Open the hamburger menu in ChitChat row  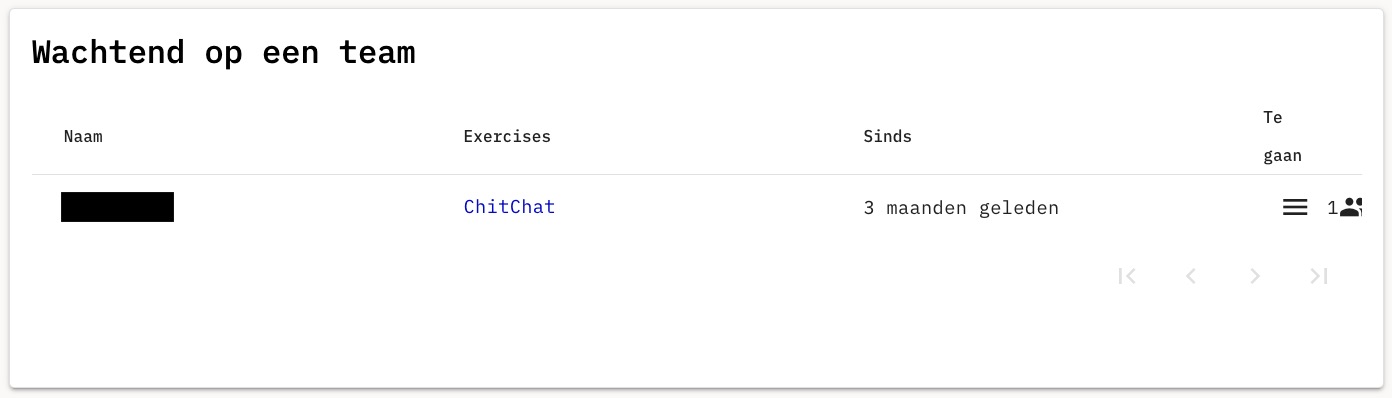tap(1295, 207)
